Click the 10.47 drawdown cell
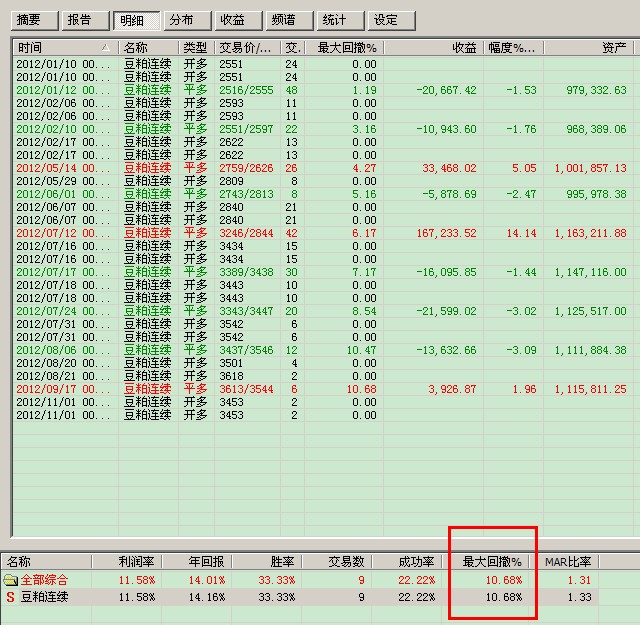This screenshot has width=640, height=625. click(x=362, y=350)
